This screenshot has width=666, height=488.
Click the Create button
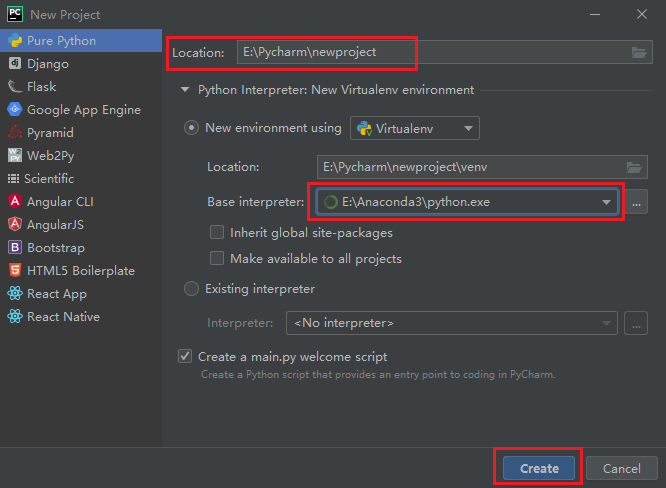click(x=539, y=468)
